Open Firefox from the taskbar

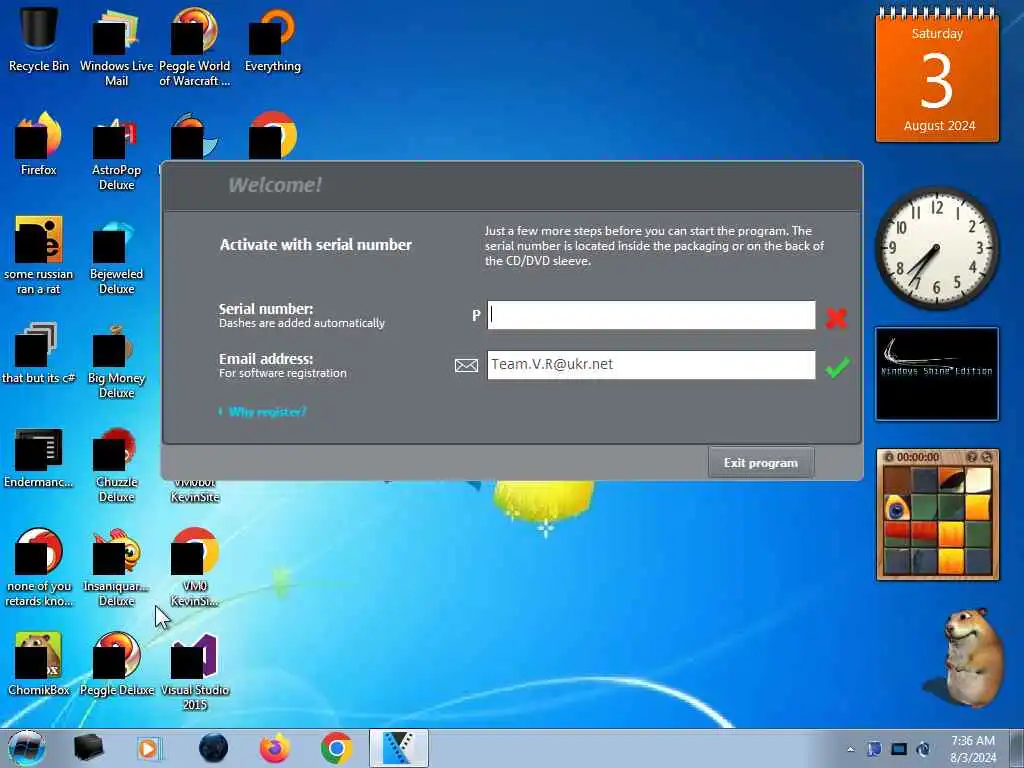click(275, 748)
